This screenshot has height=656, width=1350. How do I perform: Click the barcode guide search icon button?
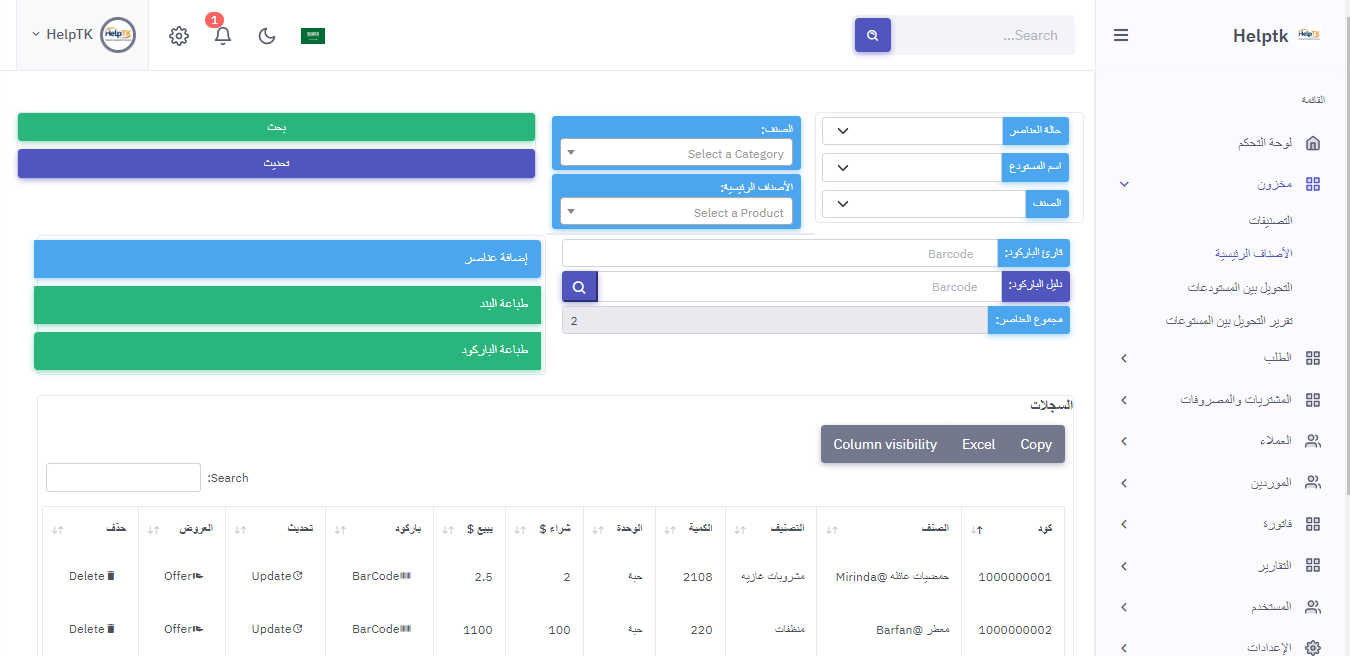[579, 287]
